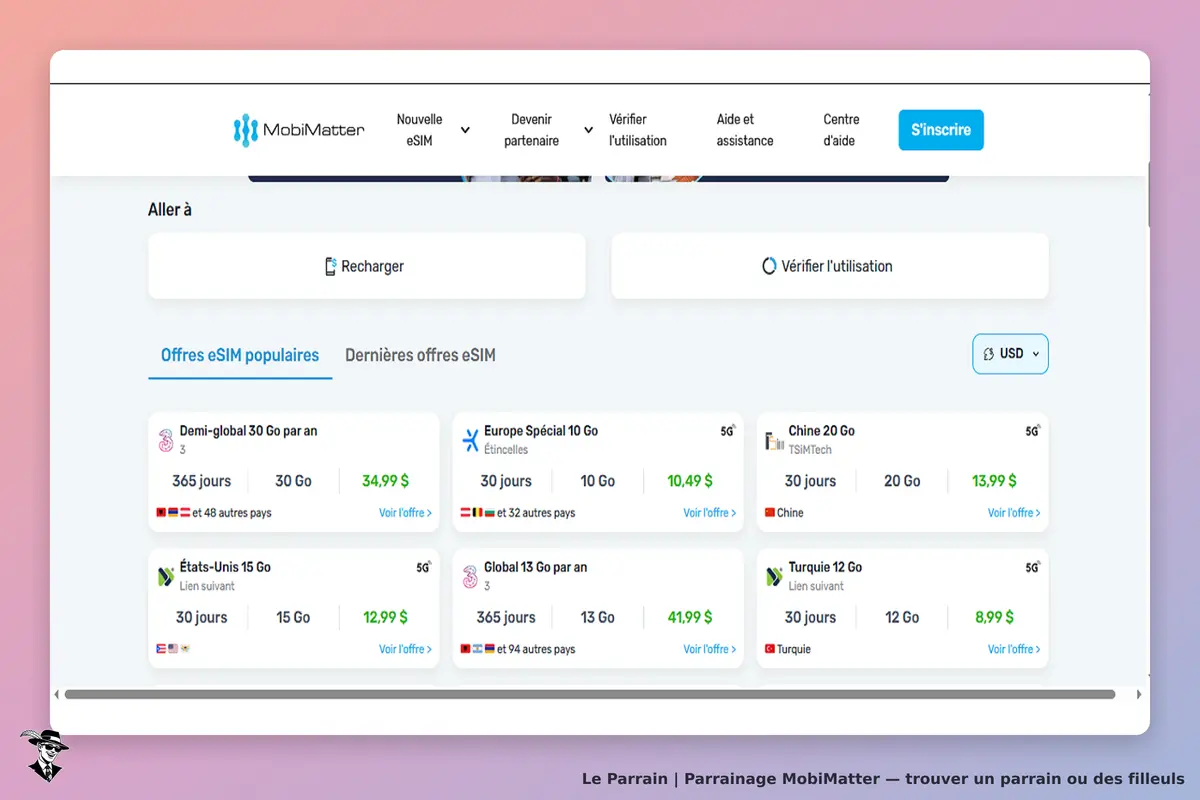Open Voir l'offre for Global 13 Go
1200x800 pixels.
[709, 649]
